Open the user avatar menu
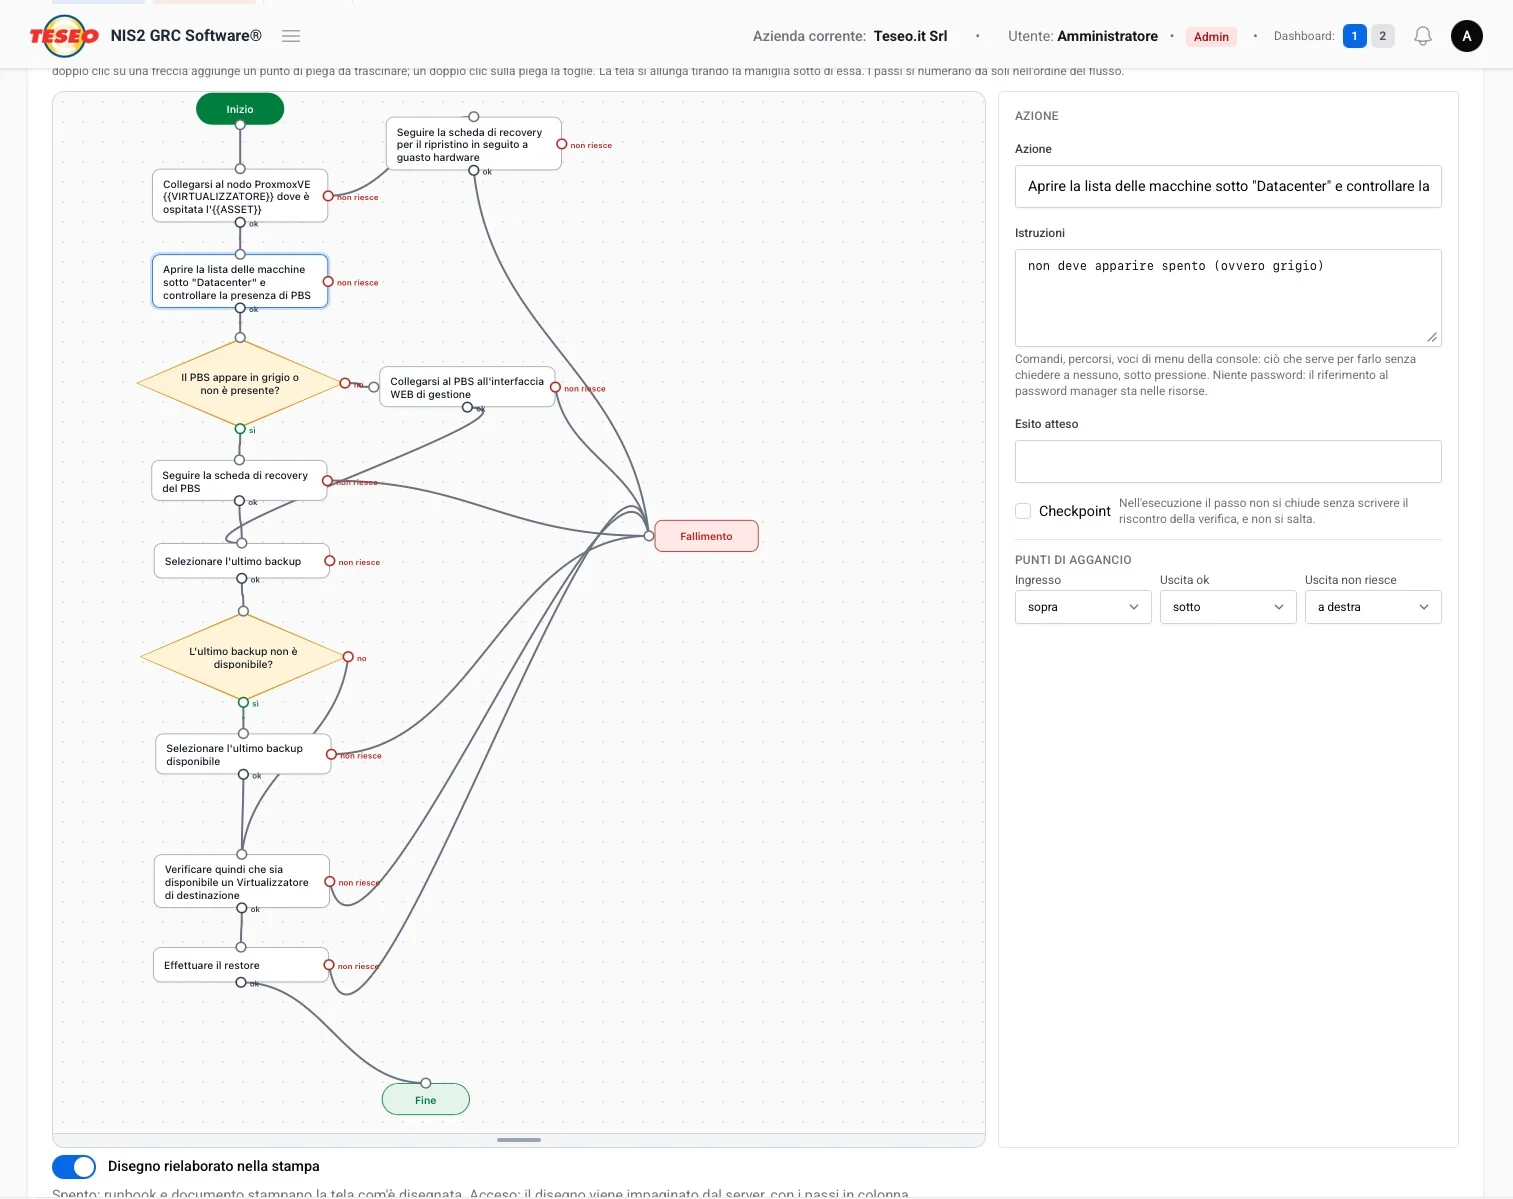Viewport: 1513px width, 1199px height. pyautogui.click(x=1467, y=36)
